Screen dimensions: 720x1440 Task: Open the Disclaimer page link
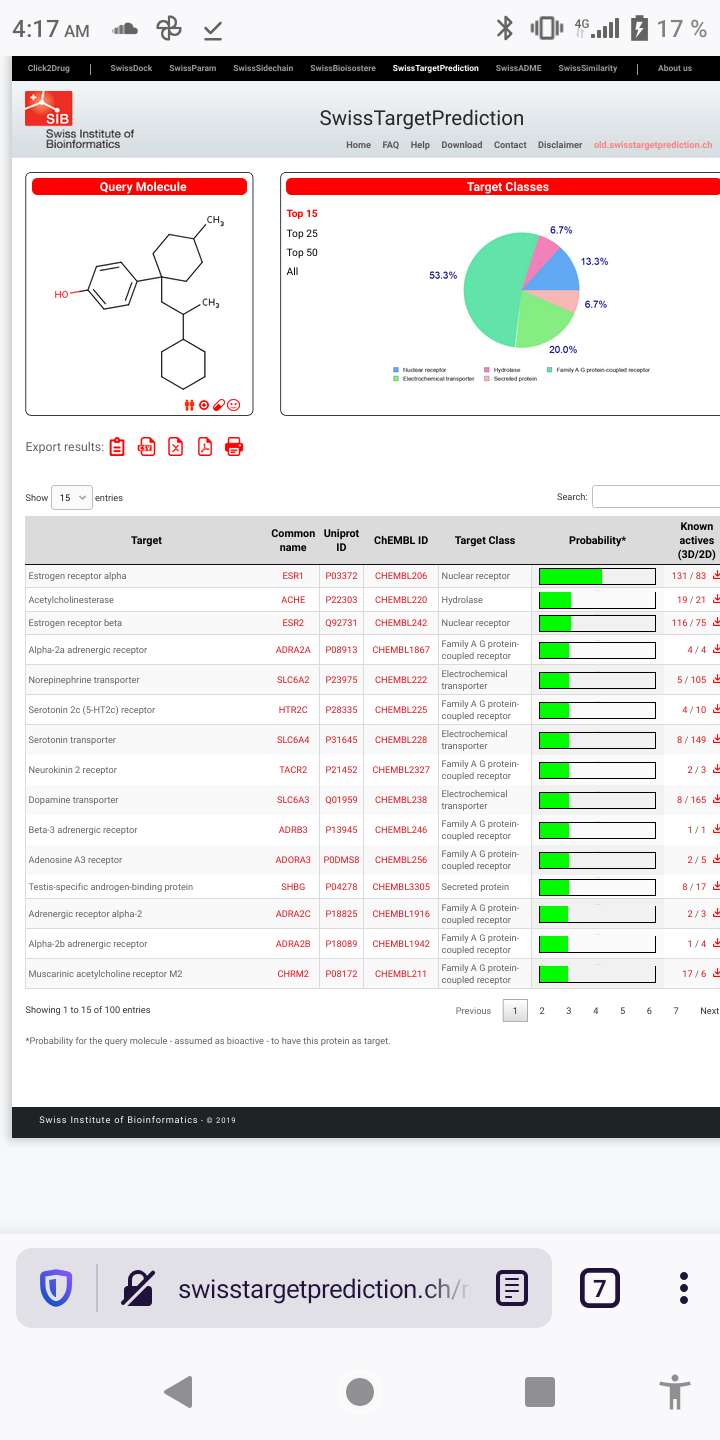pyautogui.click(x=560, y=145)
